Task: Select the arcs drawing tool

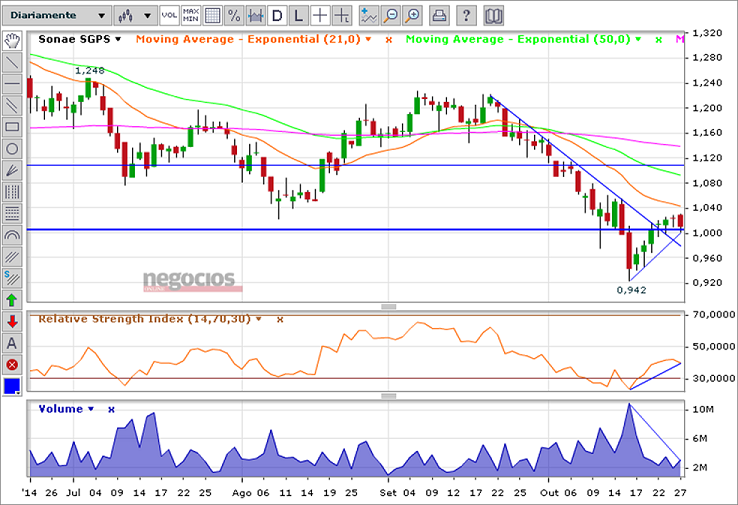Action: tap(12, 235)
